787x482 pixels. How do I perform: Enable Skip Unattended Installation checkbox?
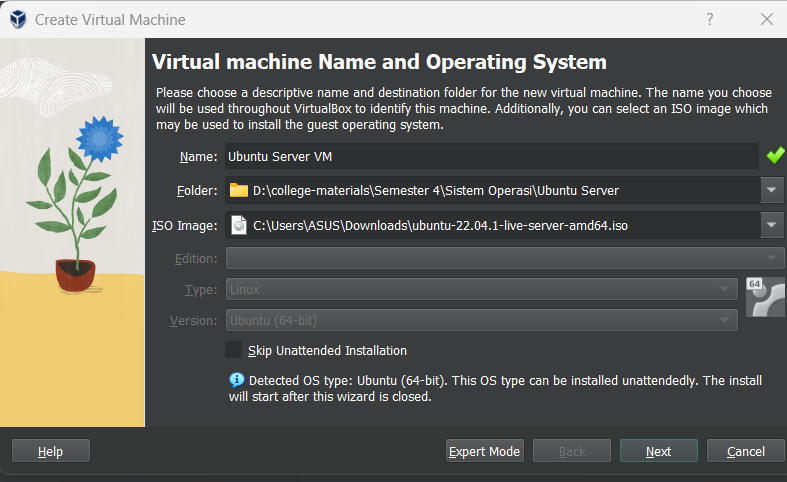coord(234,350)
